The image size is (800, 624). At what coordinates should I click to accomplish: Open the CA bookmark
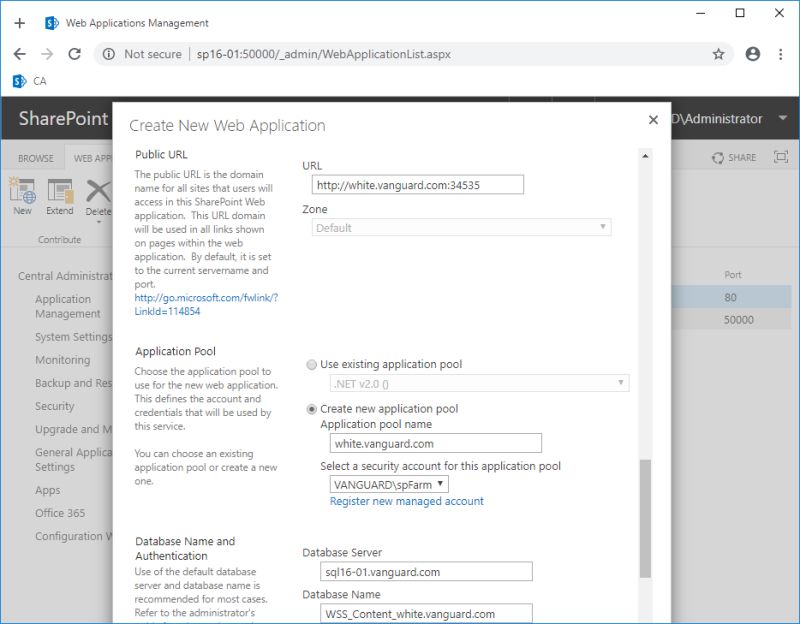pyautogui.click(x=30, y=81)
